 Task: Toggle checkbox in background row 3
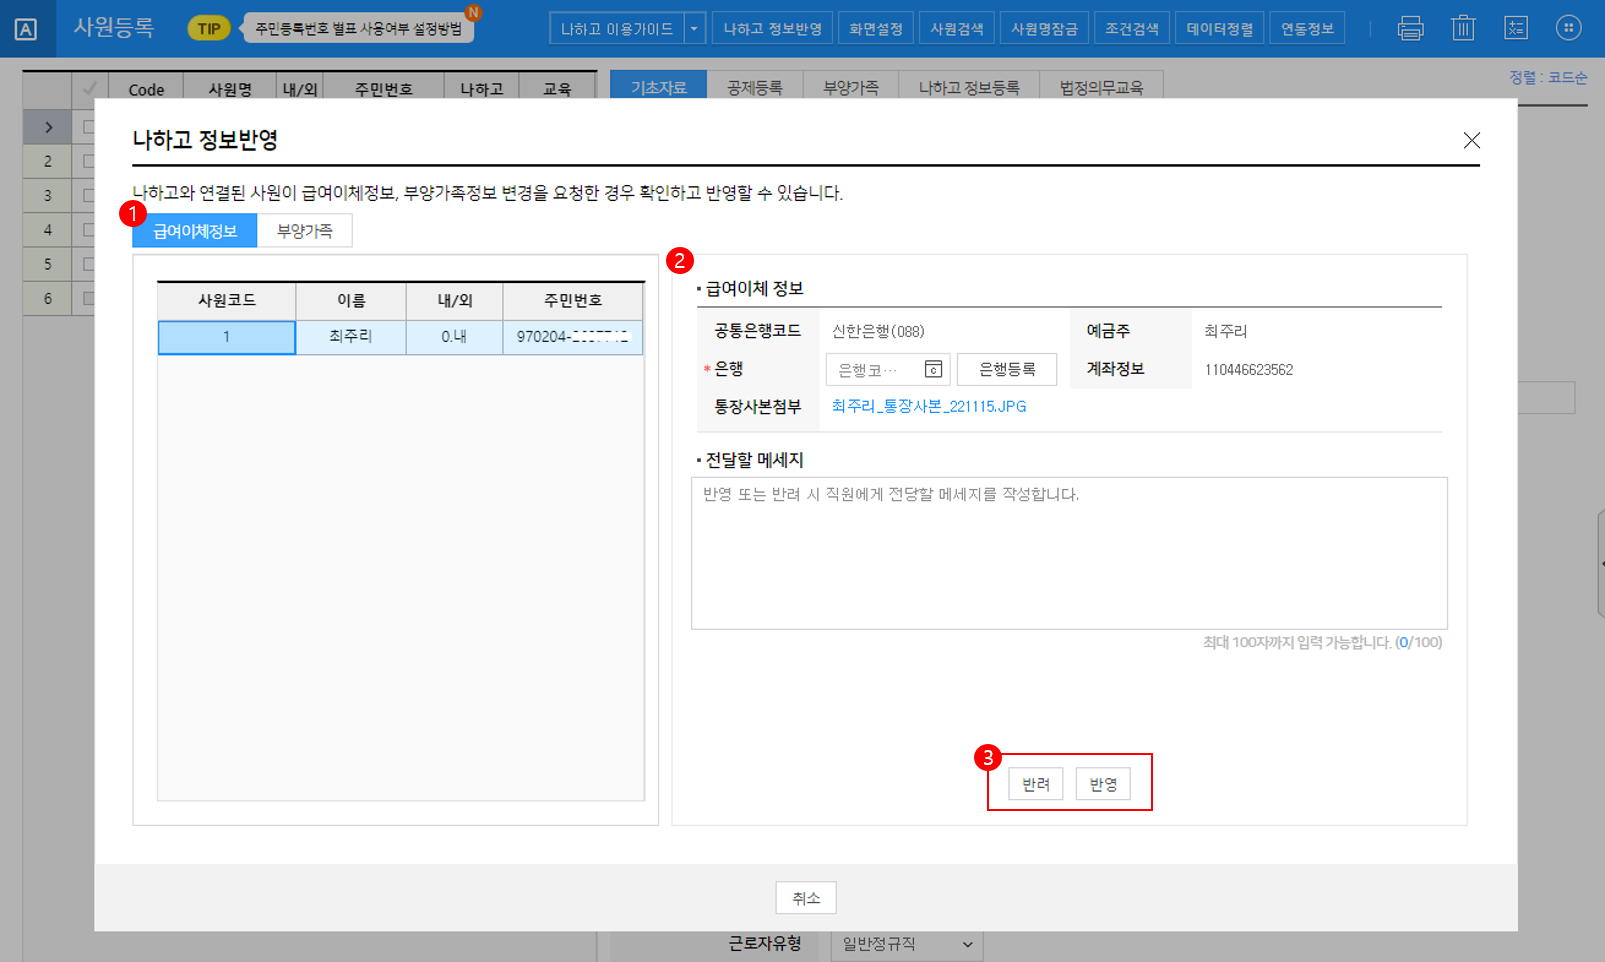pyautogui.click(x=89, y=195)
